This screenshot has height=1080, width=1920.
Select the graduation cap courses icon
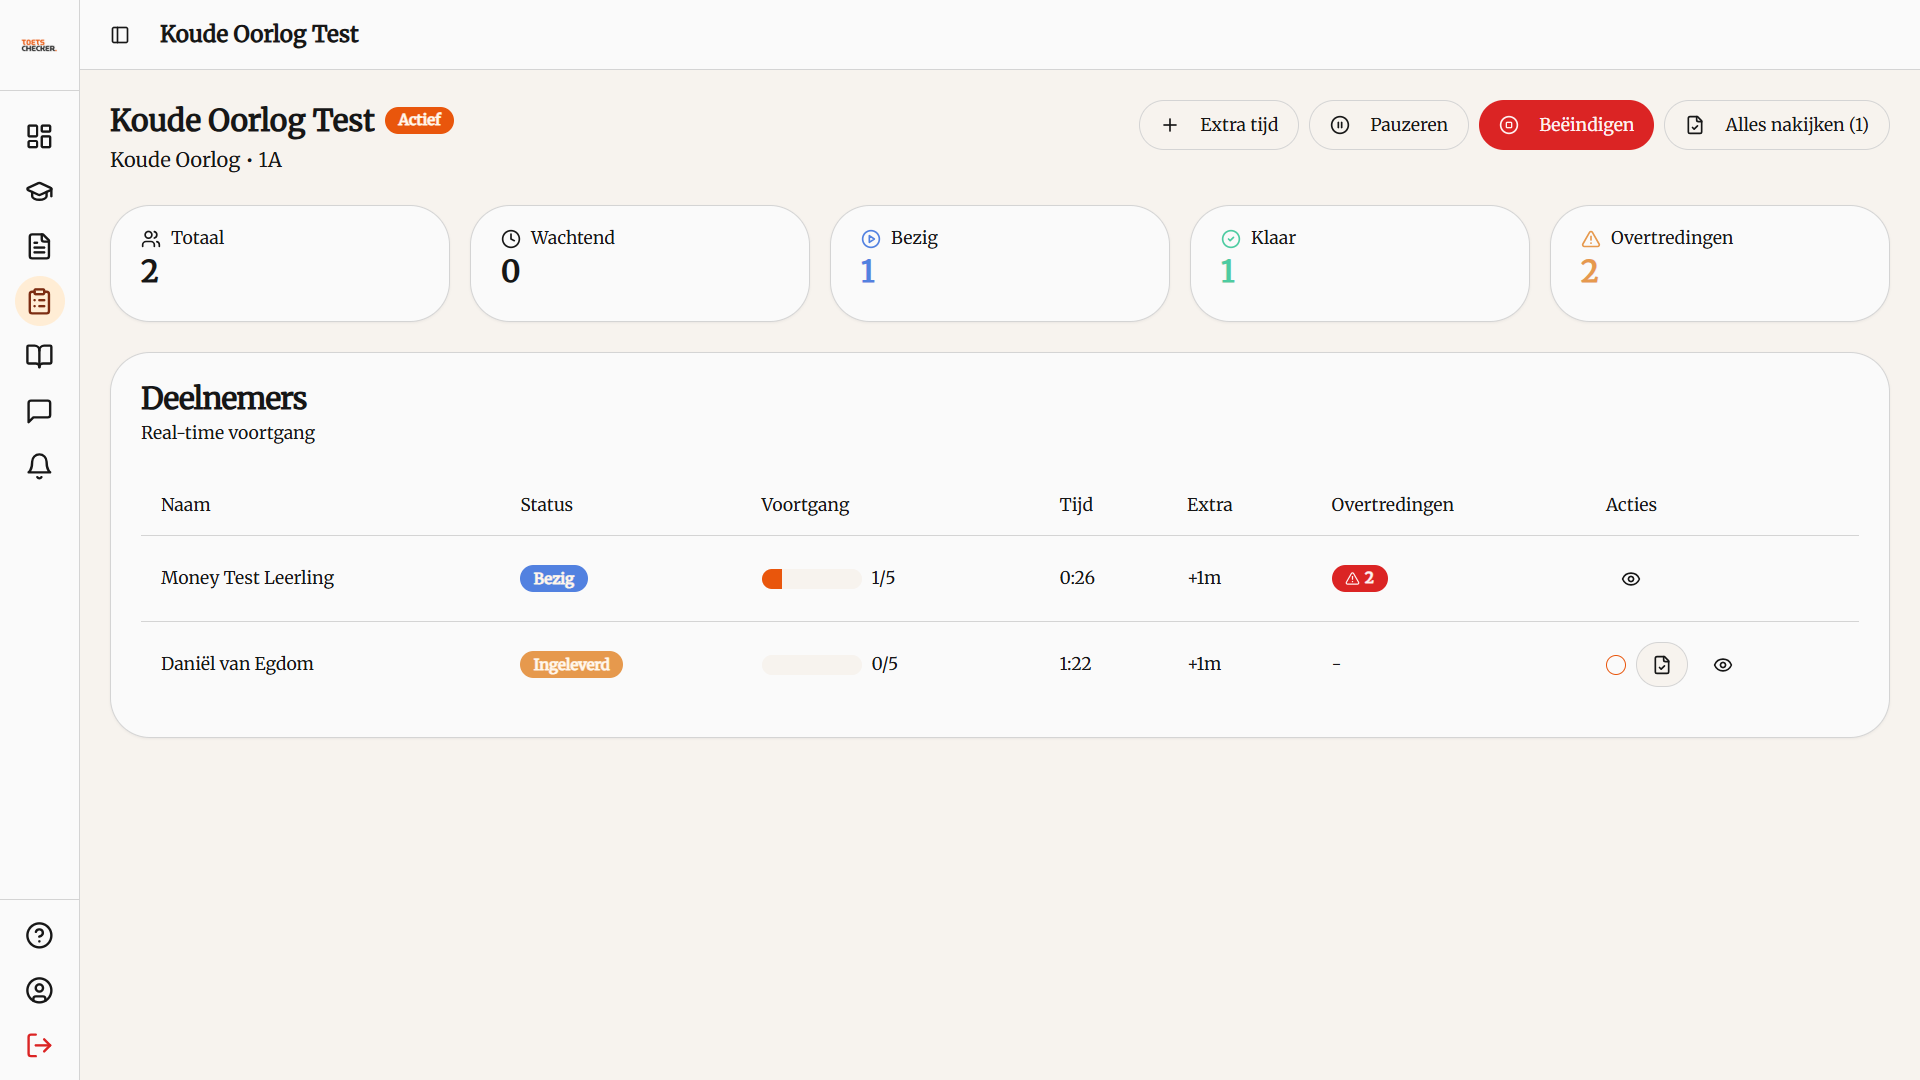click(39, 191)
